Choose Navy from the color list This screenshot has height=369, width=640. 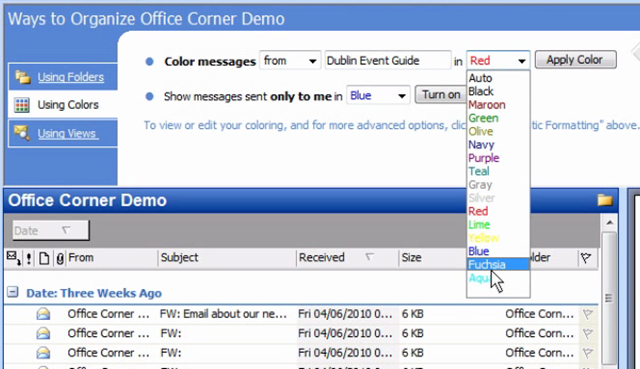(498, 145)
